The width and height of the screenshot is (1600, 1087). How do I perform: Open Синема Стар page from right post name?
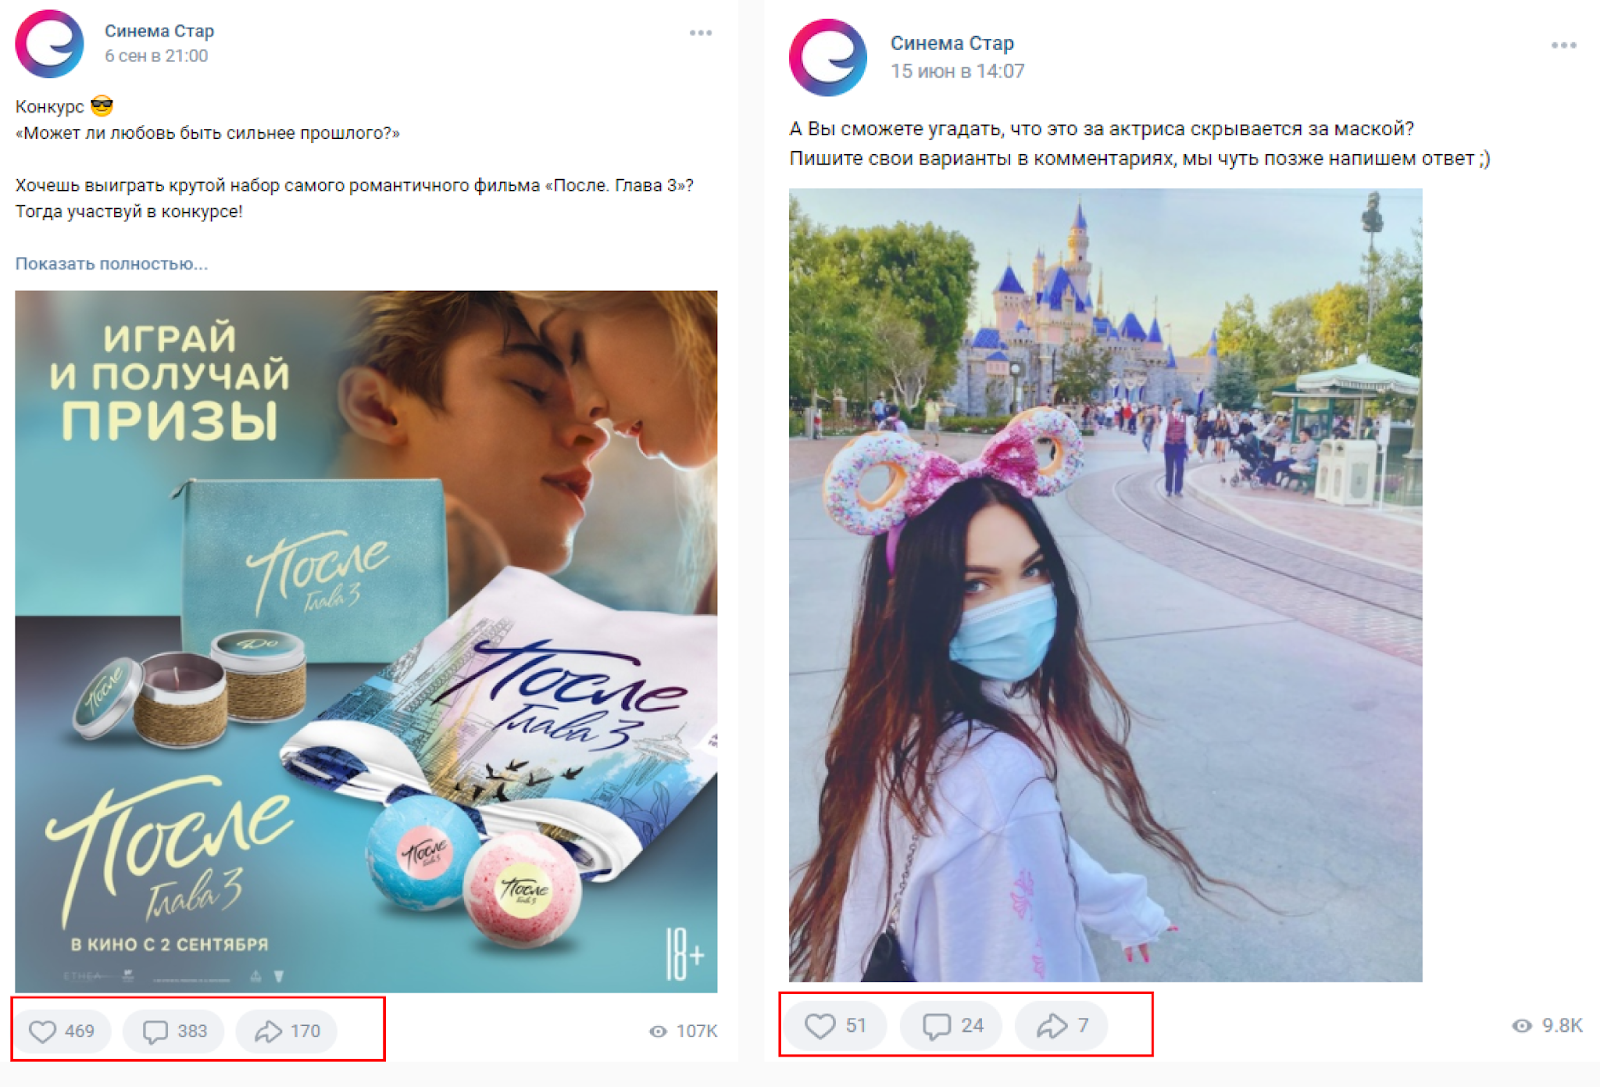[952, 43]
